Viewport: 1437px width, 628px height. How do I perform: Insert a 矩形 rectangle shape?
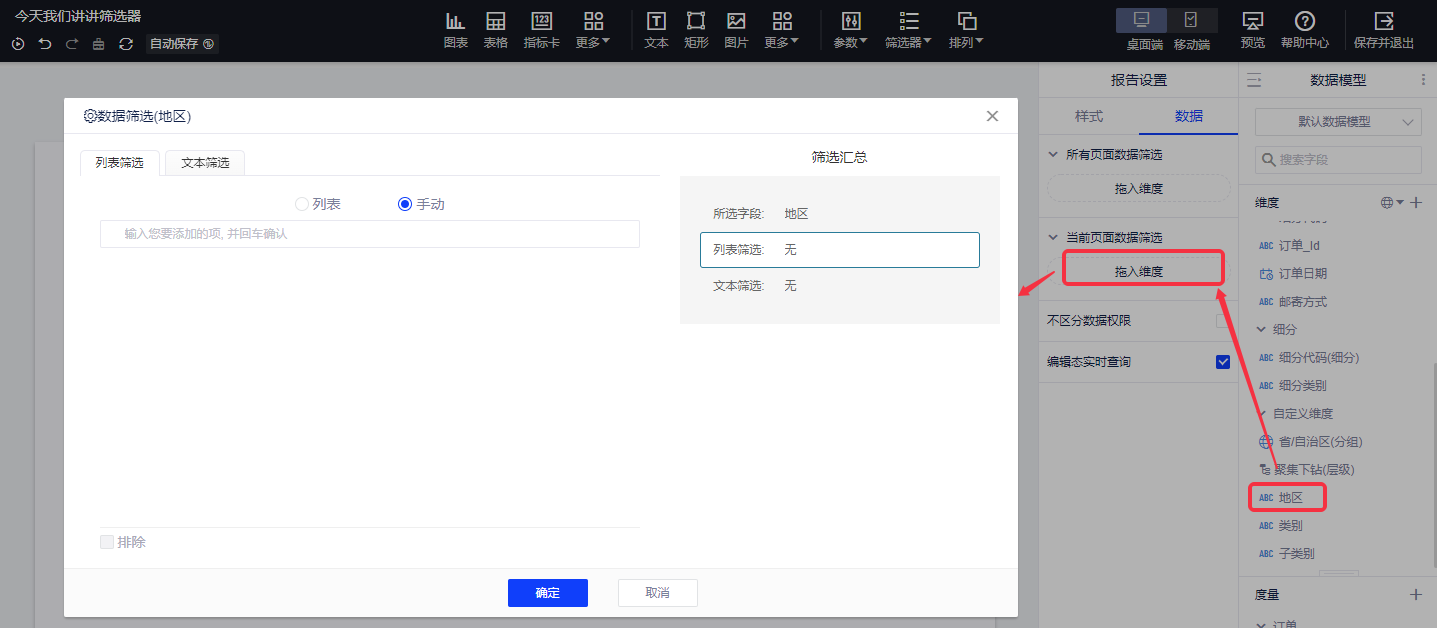(696, 22)
